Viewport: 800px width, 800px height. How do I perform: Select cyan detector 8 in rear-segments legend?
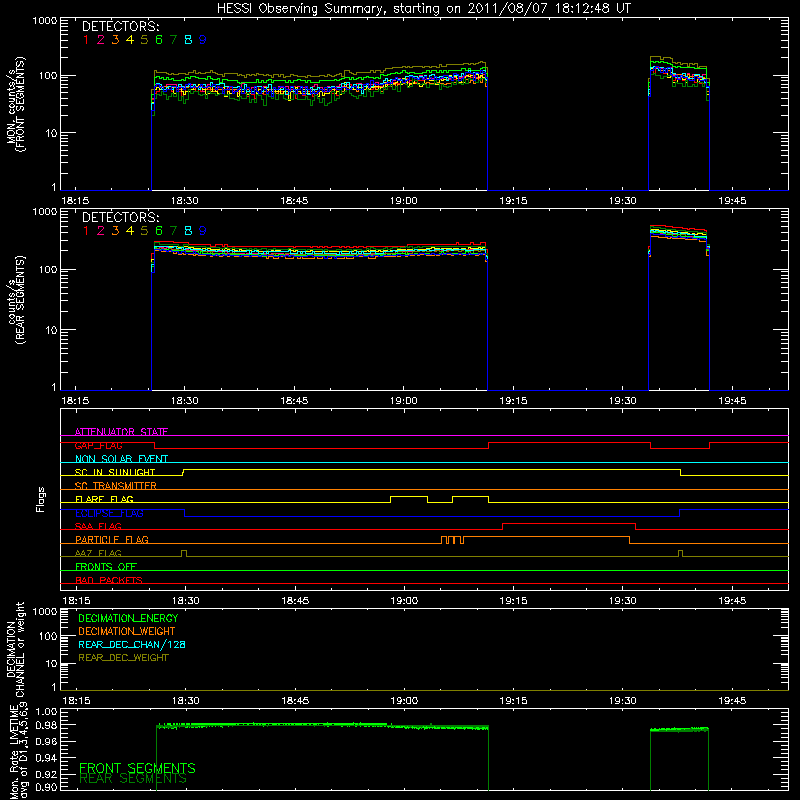[x=188, y=231]
